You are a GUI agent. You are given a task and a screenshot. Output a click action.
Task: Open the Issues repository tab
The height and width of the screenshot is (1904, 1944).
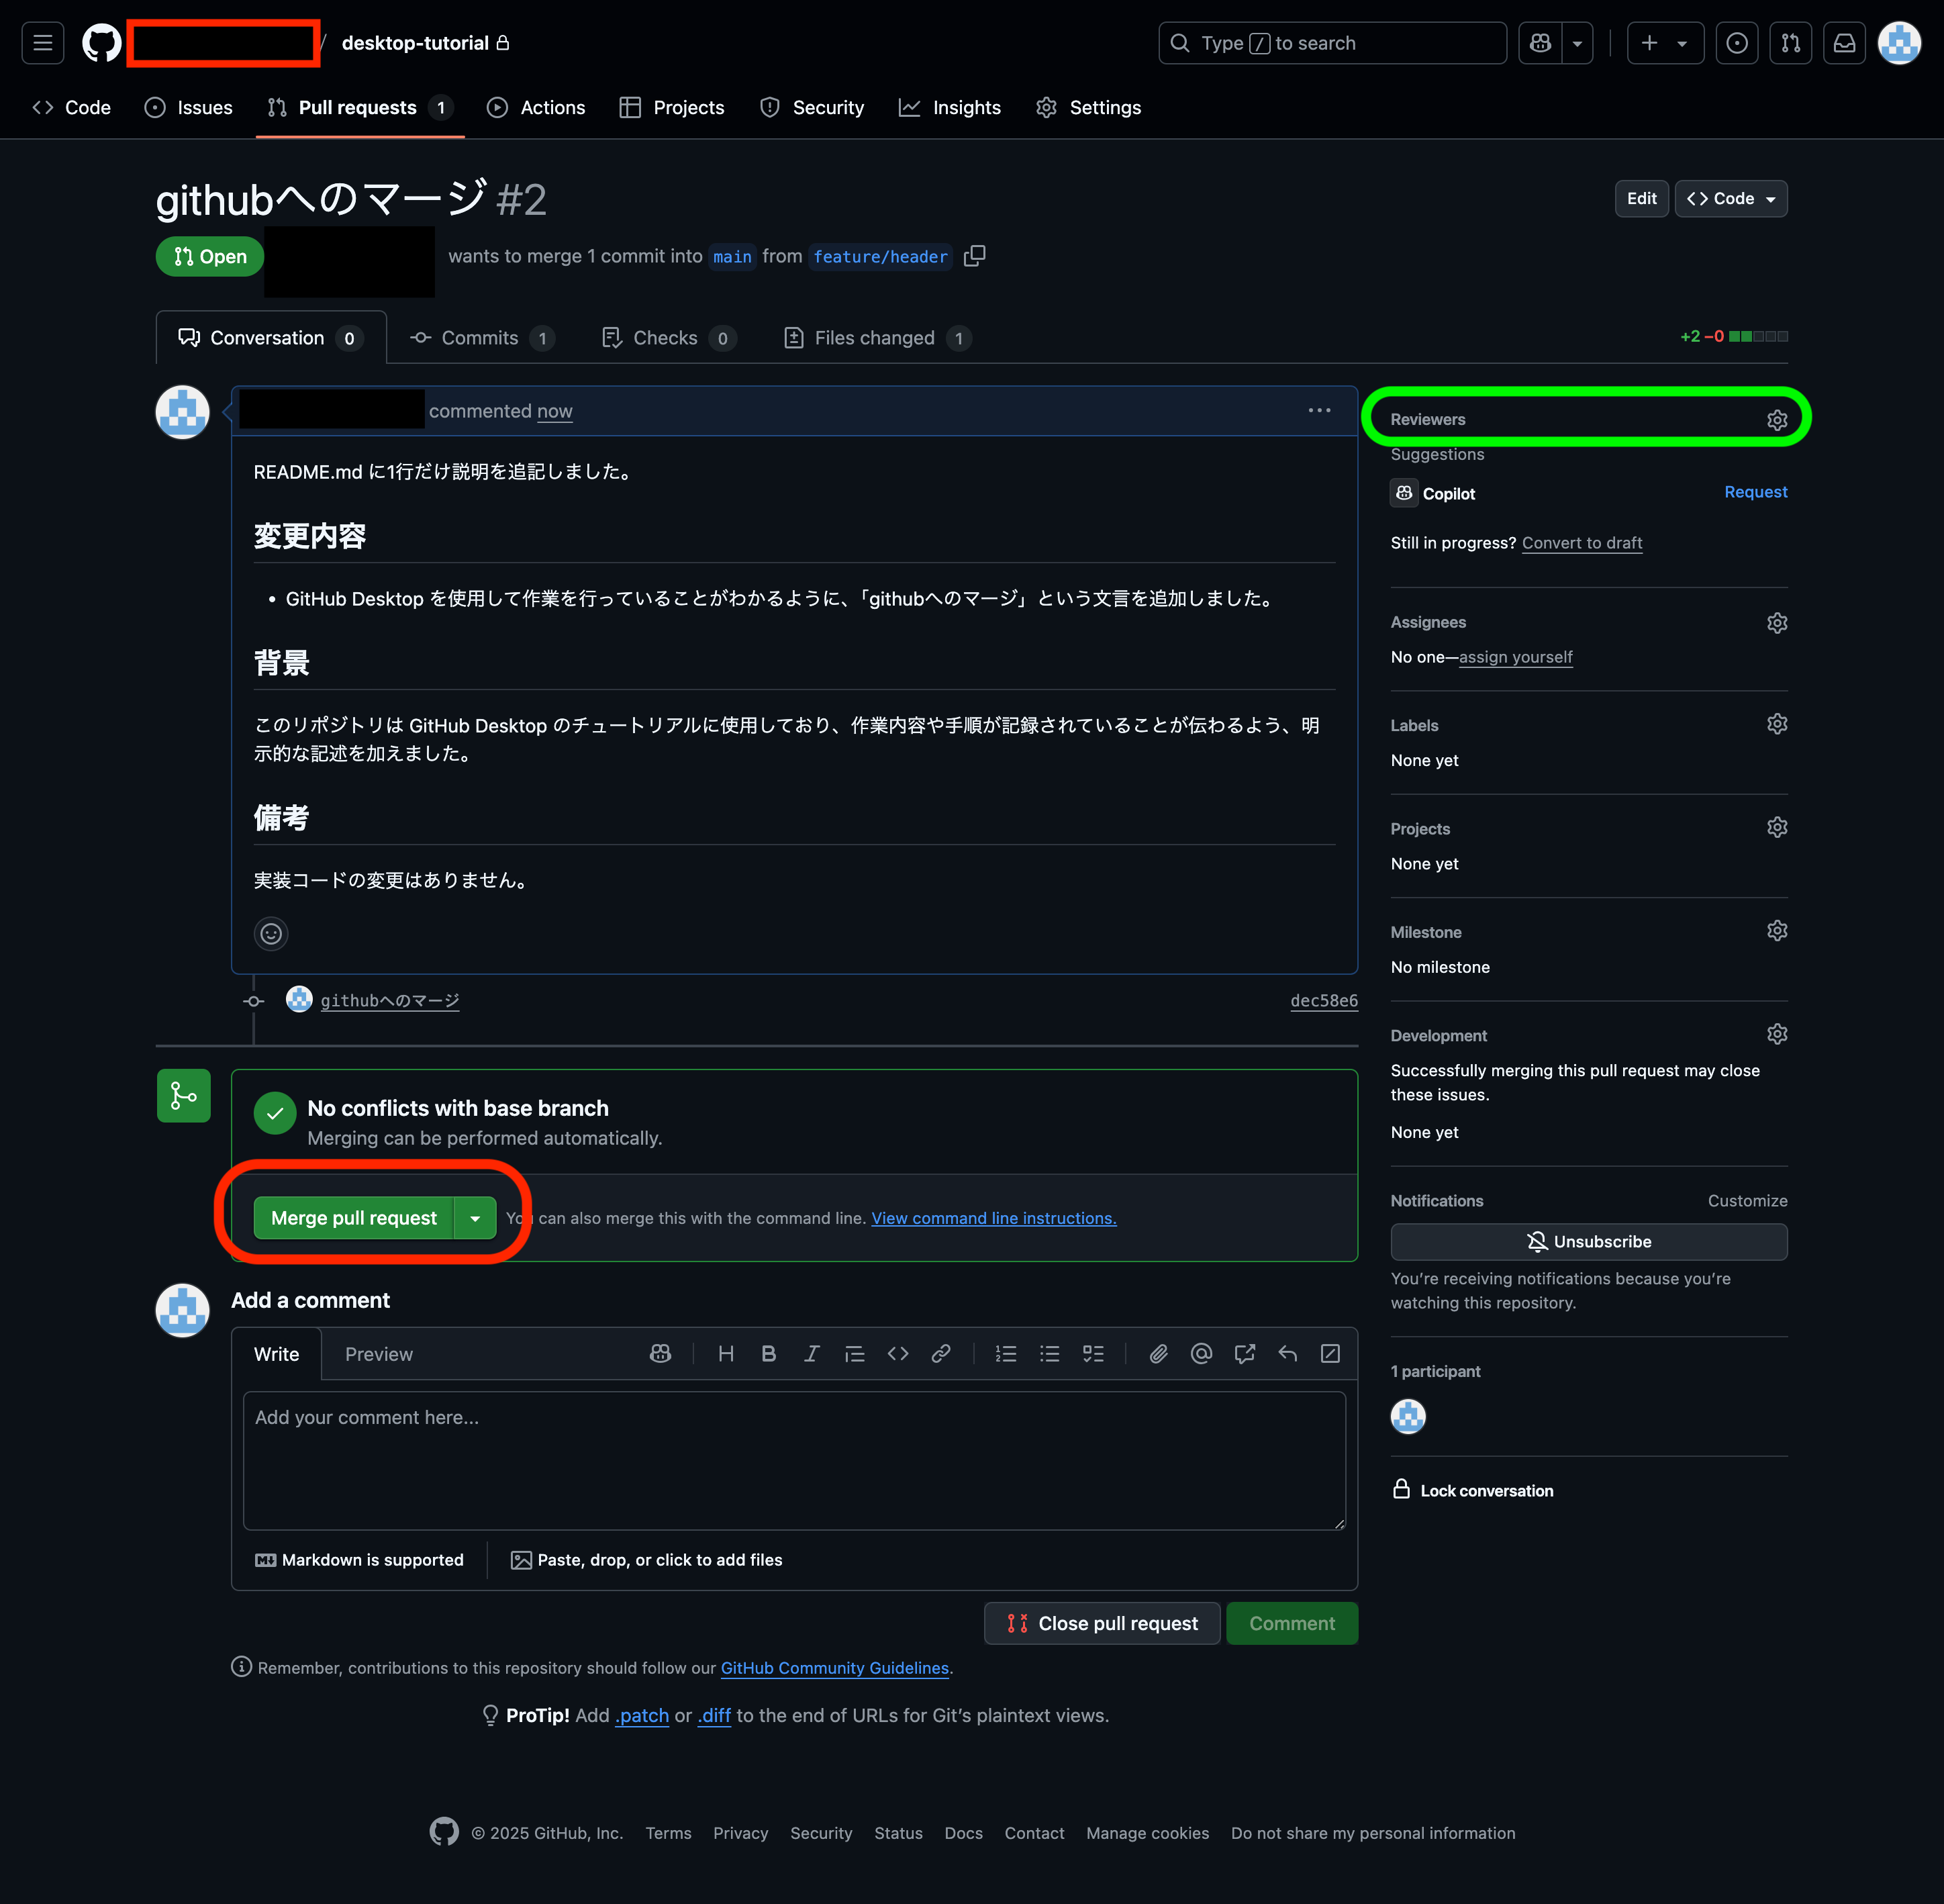click(188, 108)
